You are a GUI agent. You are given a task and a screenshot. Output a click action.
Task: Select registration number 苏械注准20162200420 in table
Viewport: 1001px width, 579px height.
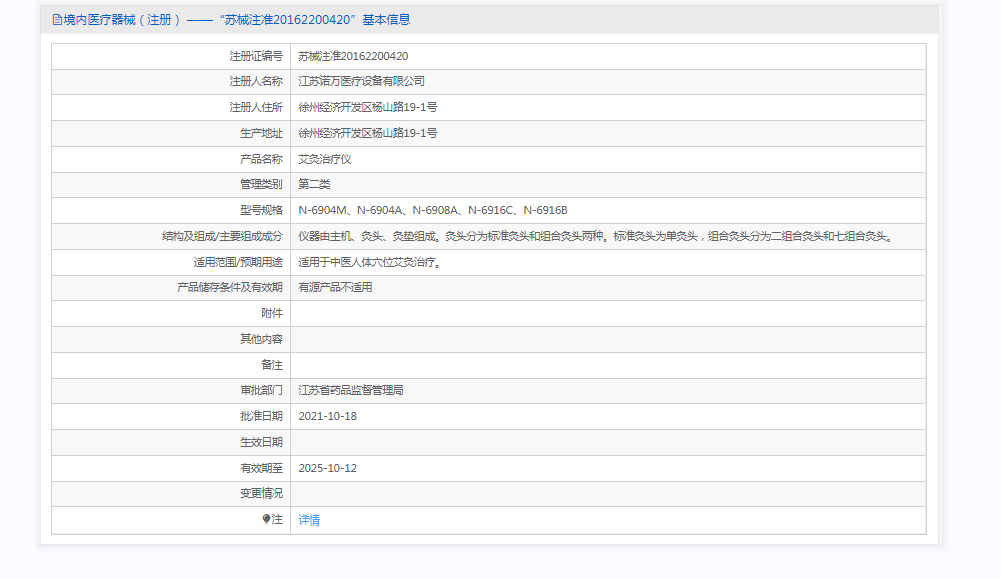tap(353, 56)
